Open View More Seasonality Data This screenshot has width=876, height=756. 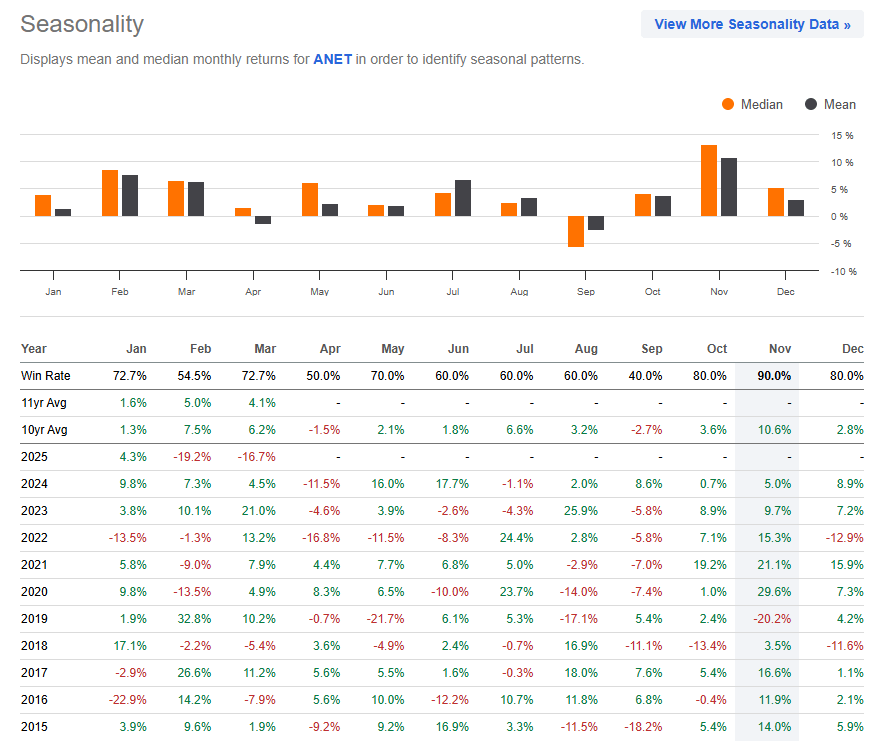[751, 24]
